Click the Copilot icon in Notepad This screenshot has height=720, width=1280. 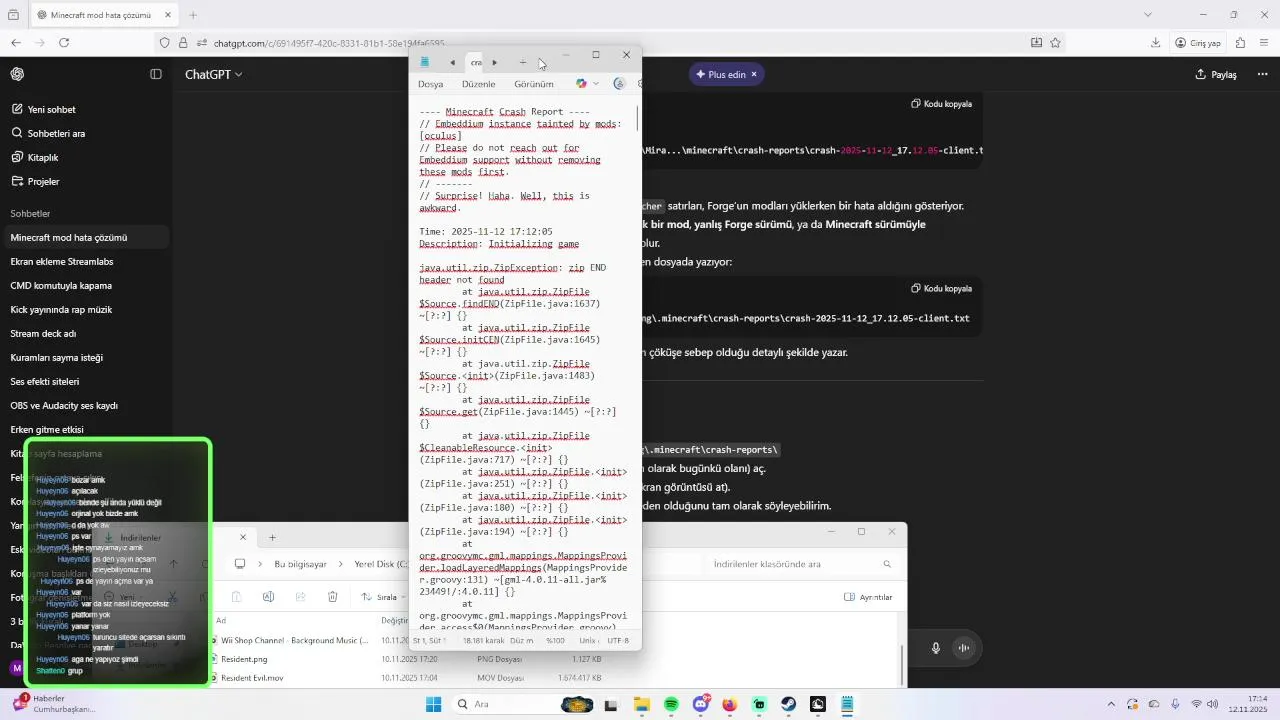581,84
